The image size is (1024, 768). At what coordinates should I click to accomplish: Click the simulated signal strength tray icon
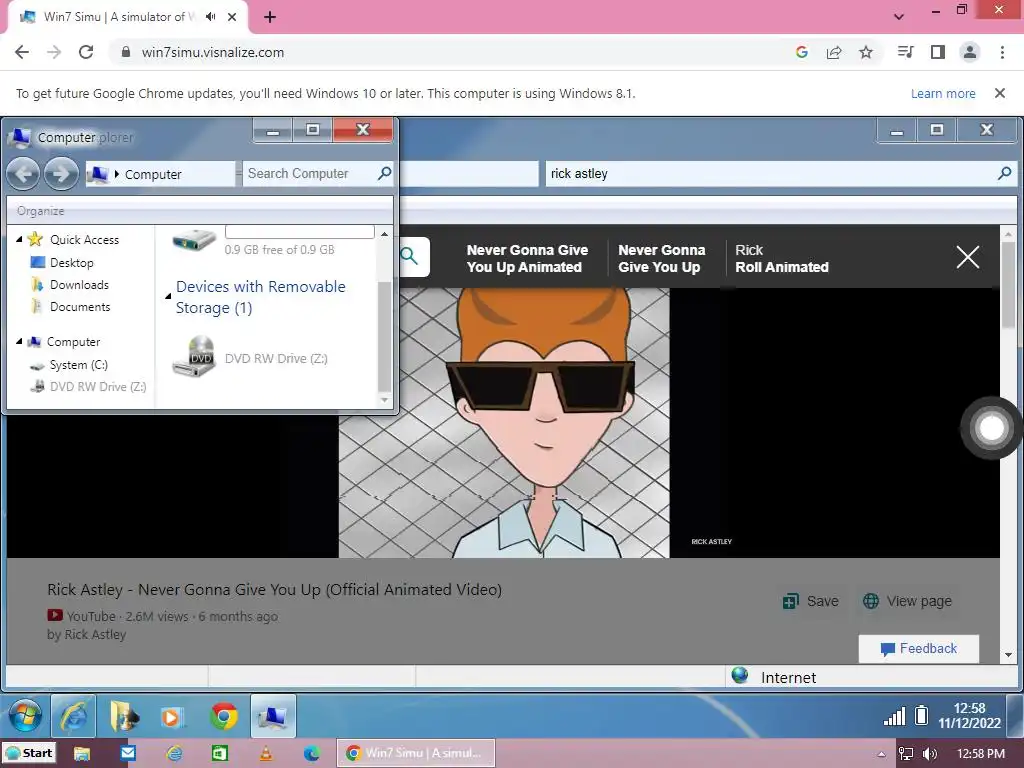tap(895, 717)
